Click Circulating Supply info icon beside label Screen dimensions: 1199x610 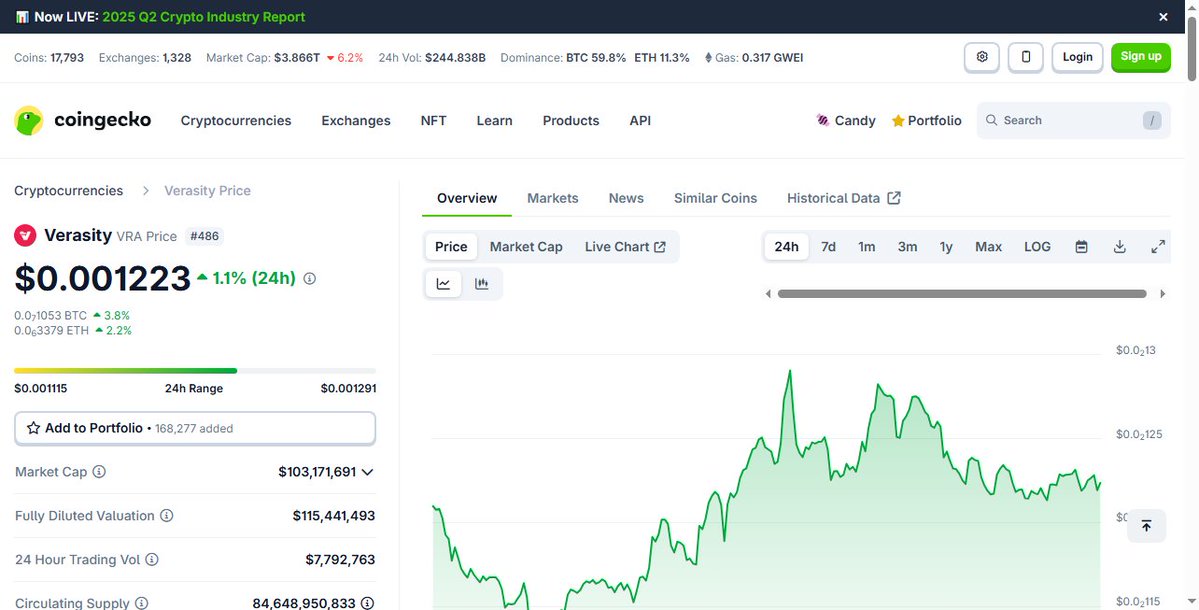click(x=141, y=603)
